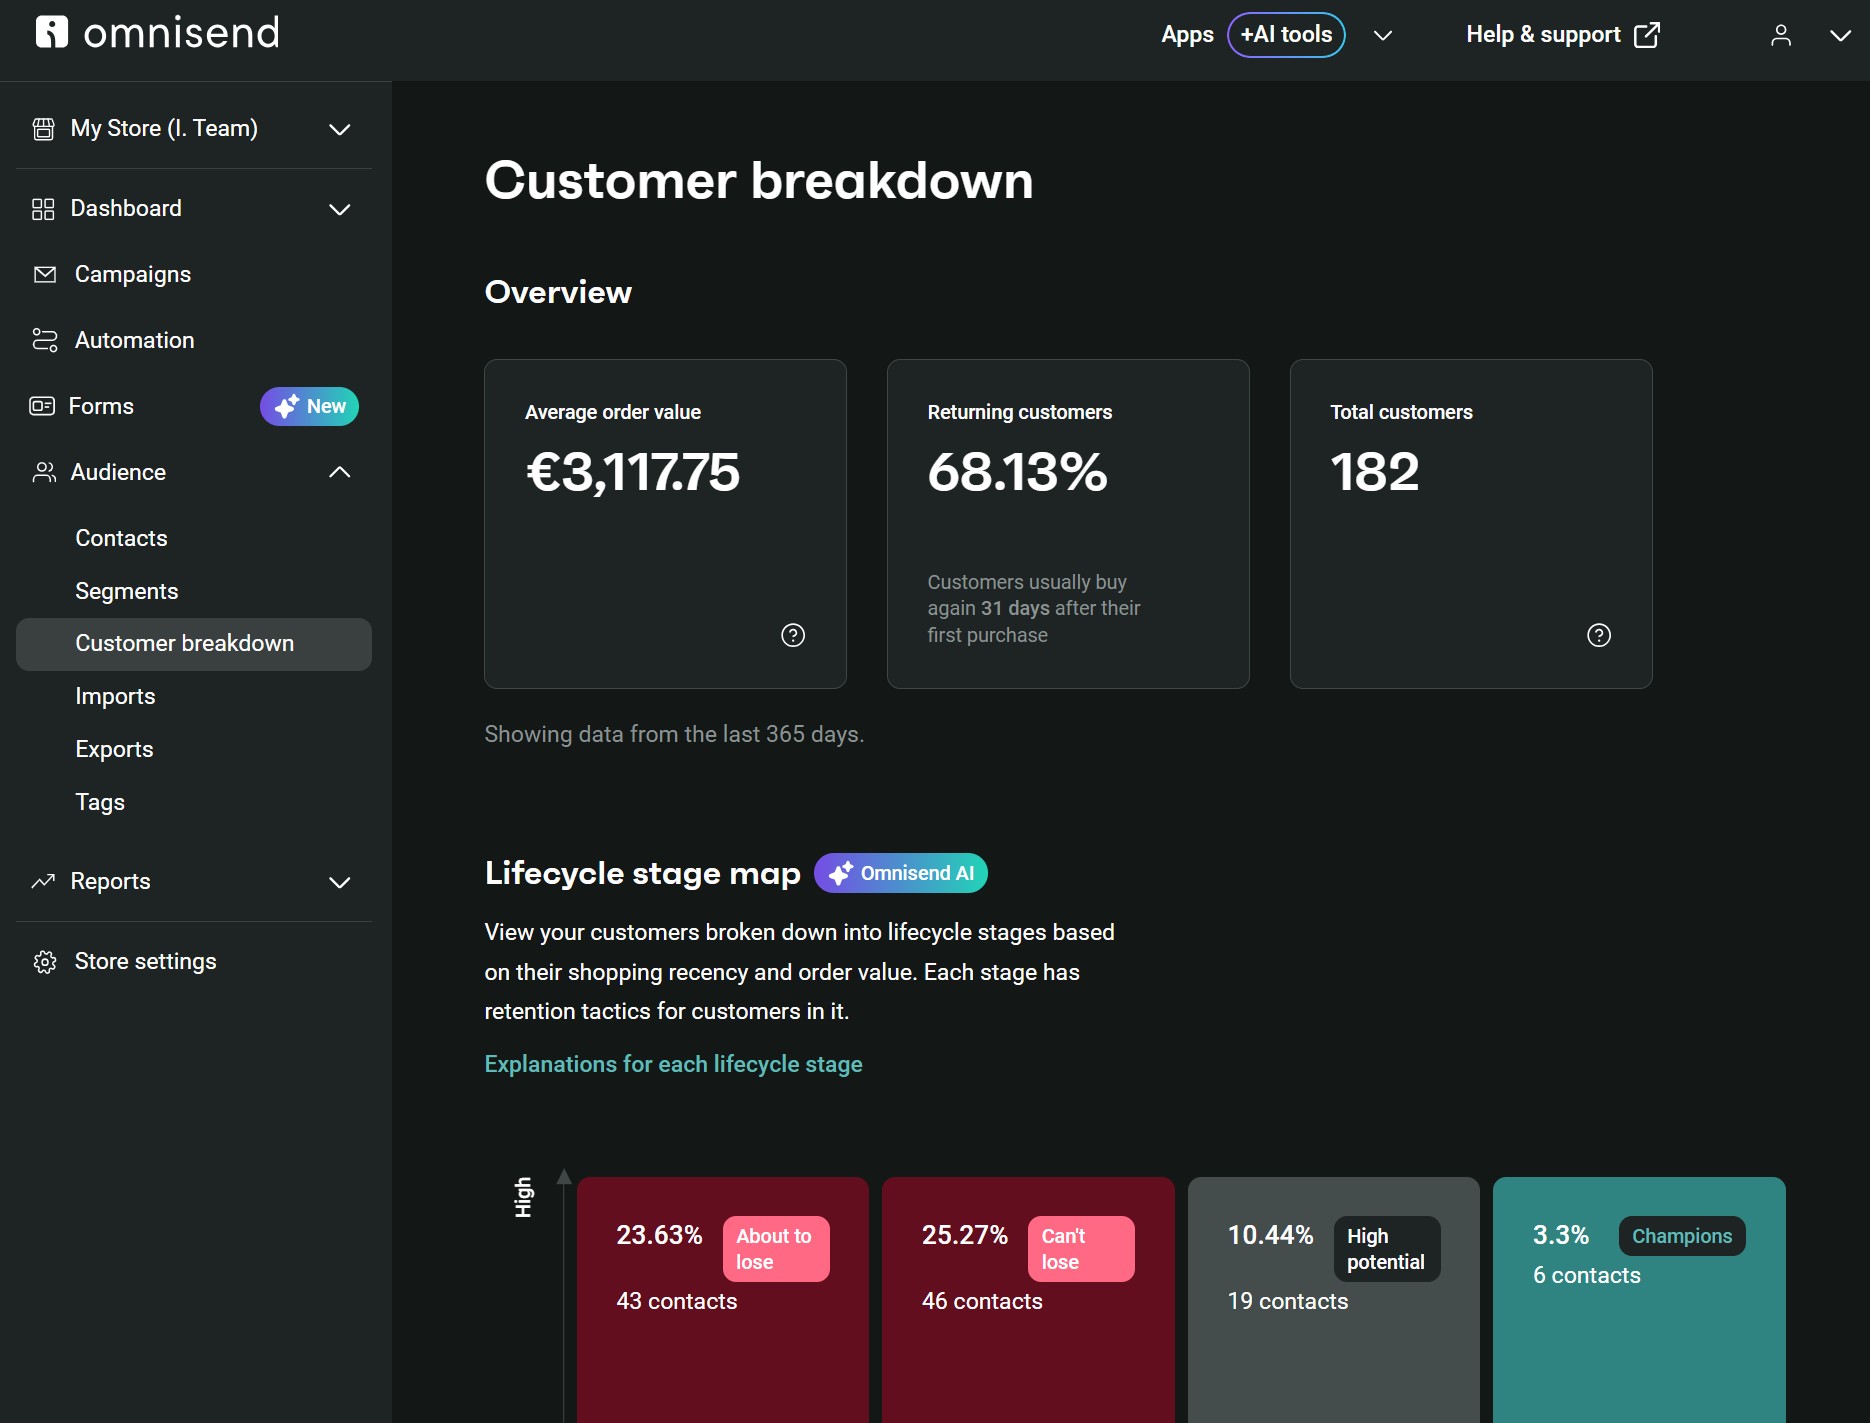Click the New badge next to Forms
Viewport: 1870px width, 1423px height.
coord(309,406)
